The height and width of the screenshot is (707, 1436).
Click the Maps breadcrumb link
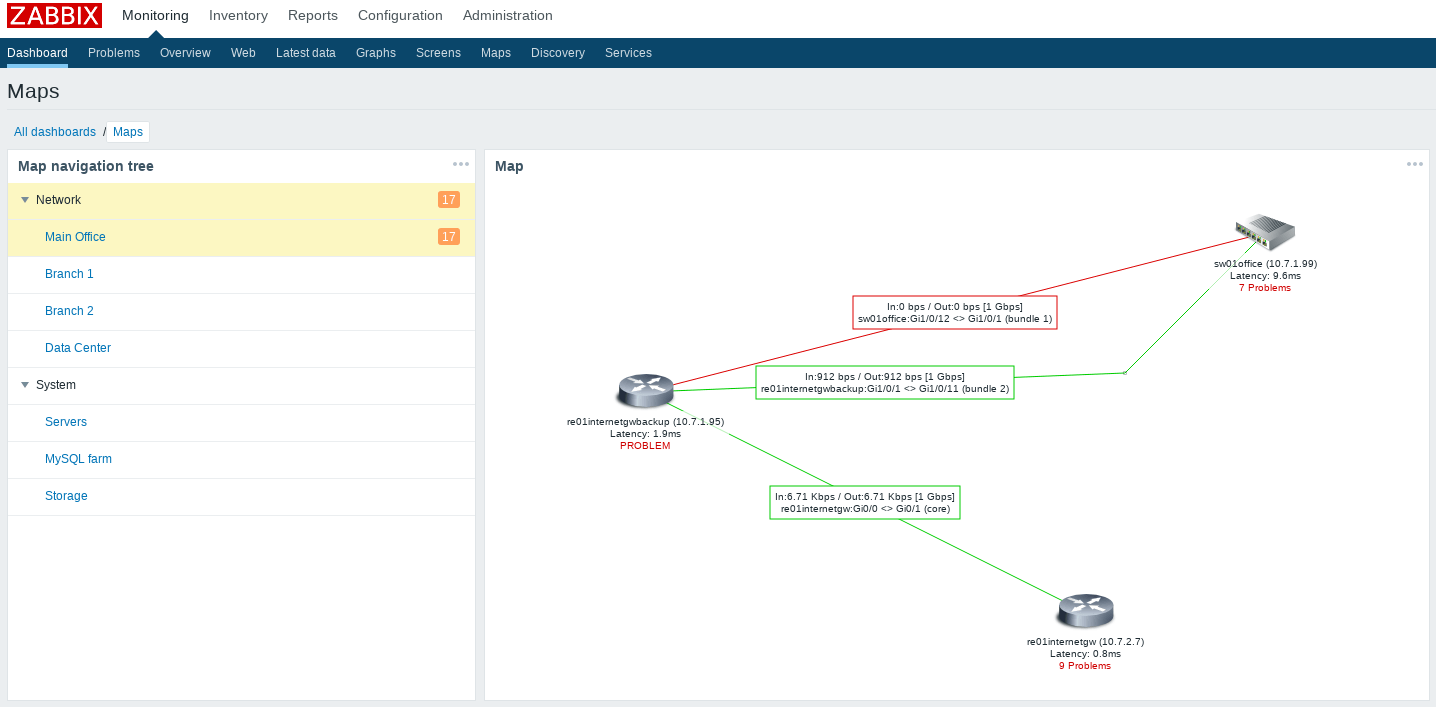coord(128,132)
